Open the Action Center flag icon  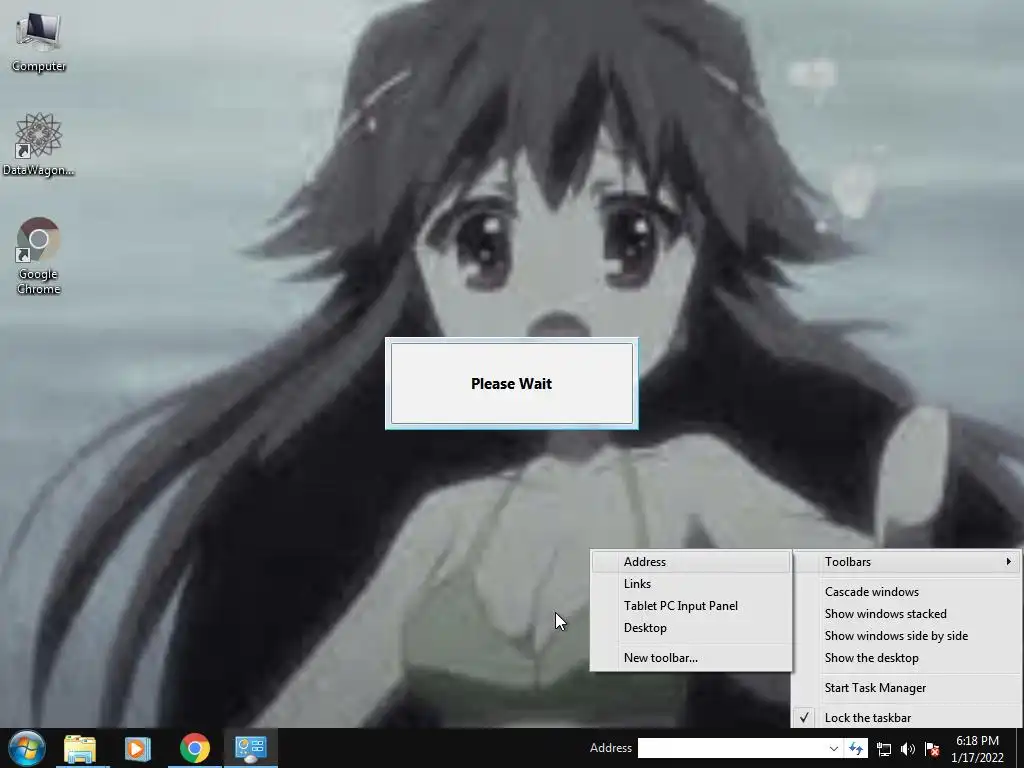[x=932, y=749]
